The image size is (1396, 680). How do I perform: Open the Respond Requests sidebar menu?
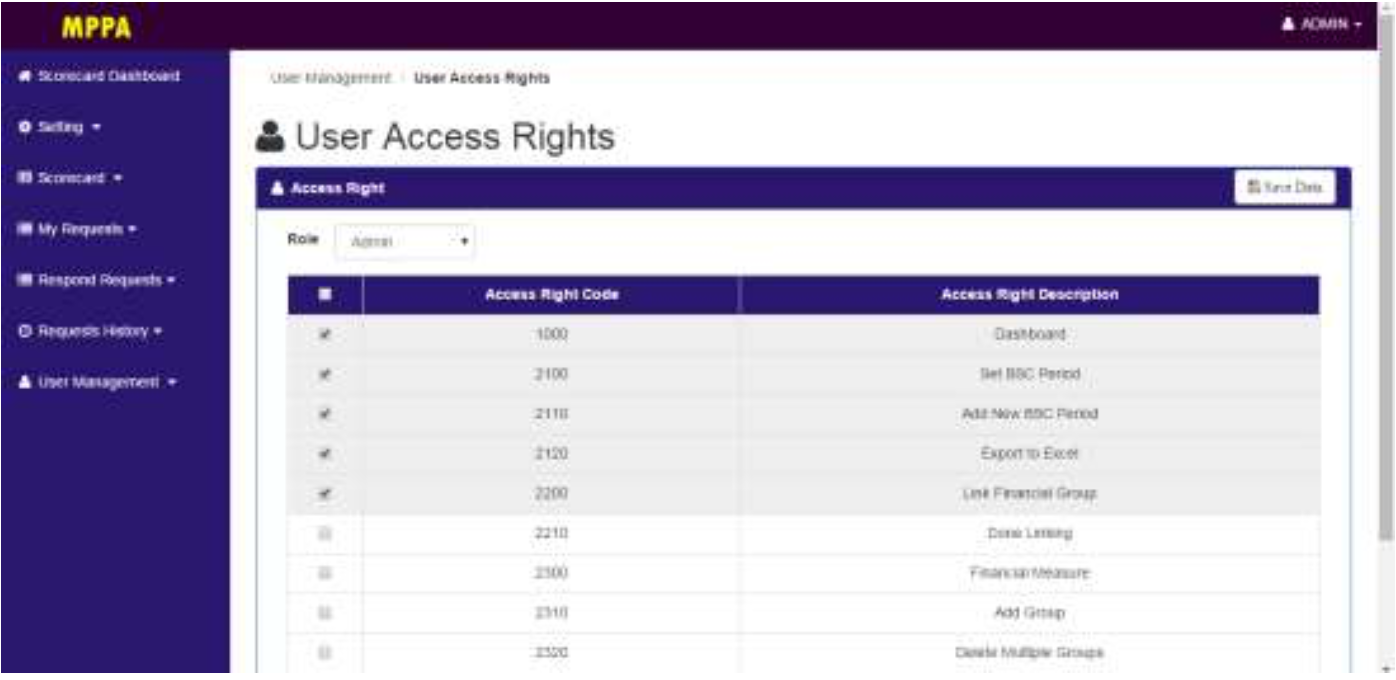tap(97, 281)
